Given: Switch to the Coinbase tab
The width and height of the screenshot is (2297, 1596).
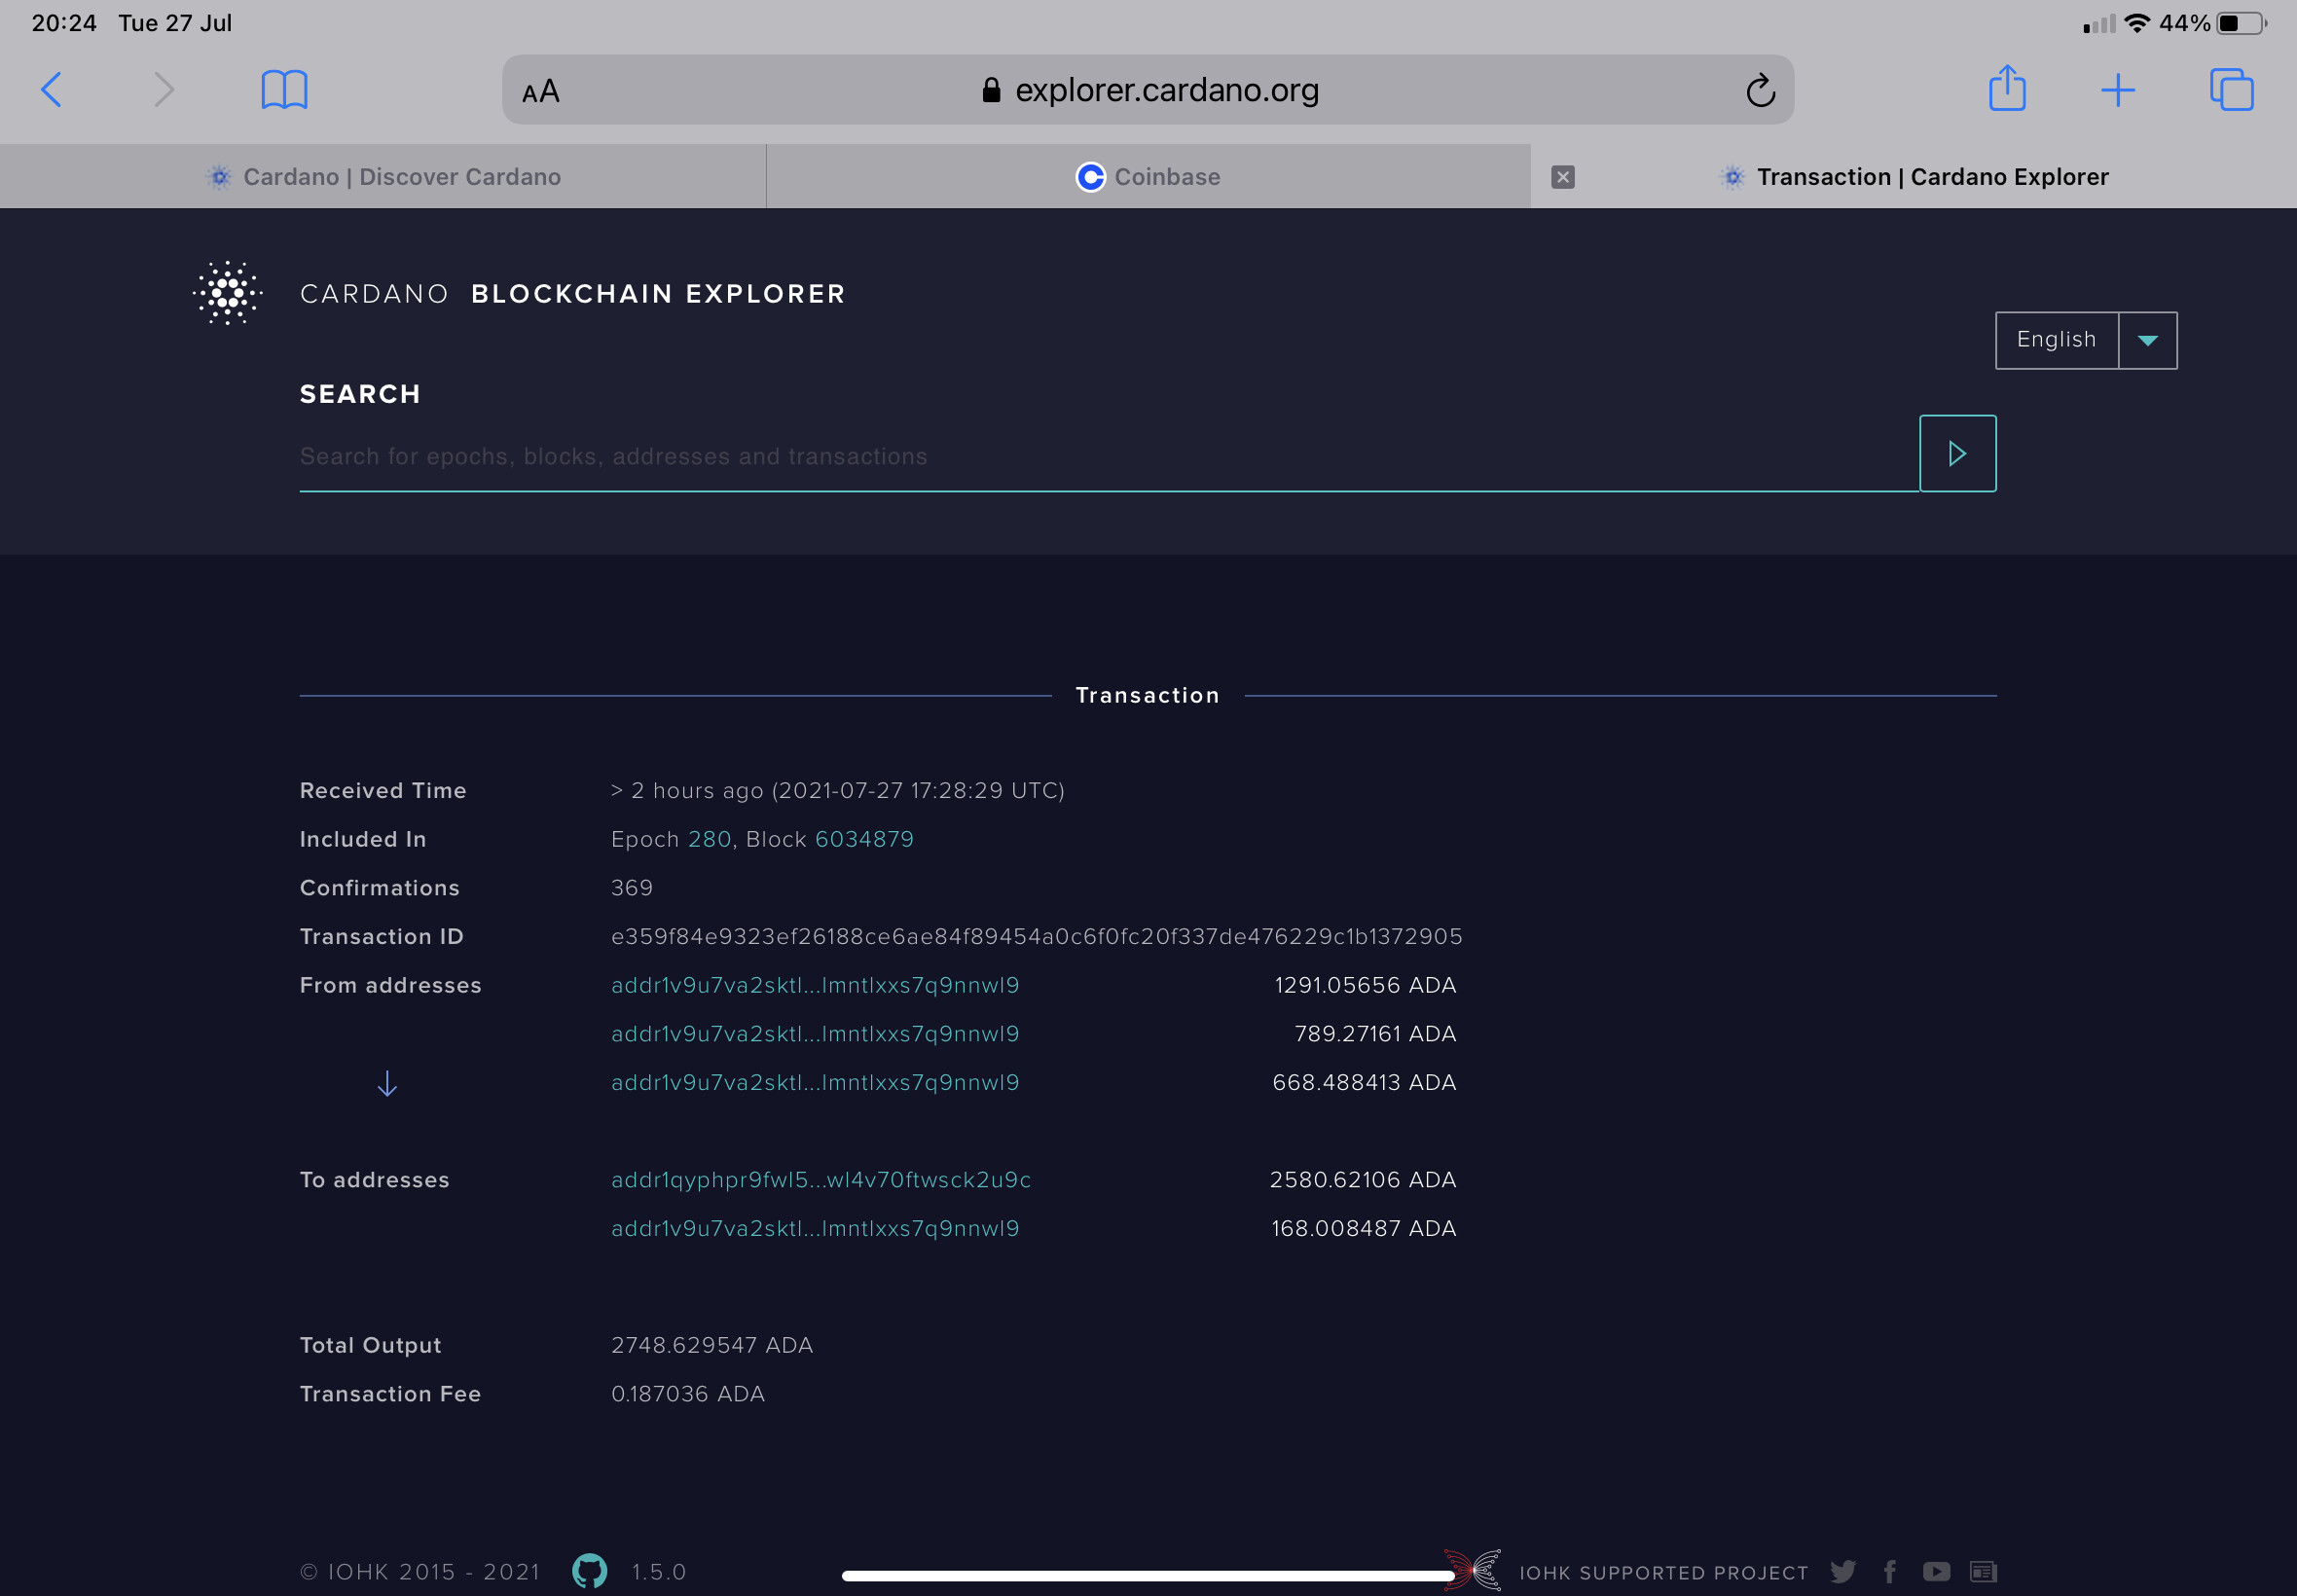Looking at the screenshot, I should coord(1148,177).
